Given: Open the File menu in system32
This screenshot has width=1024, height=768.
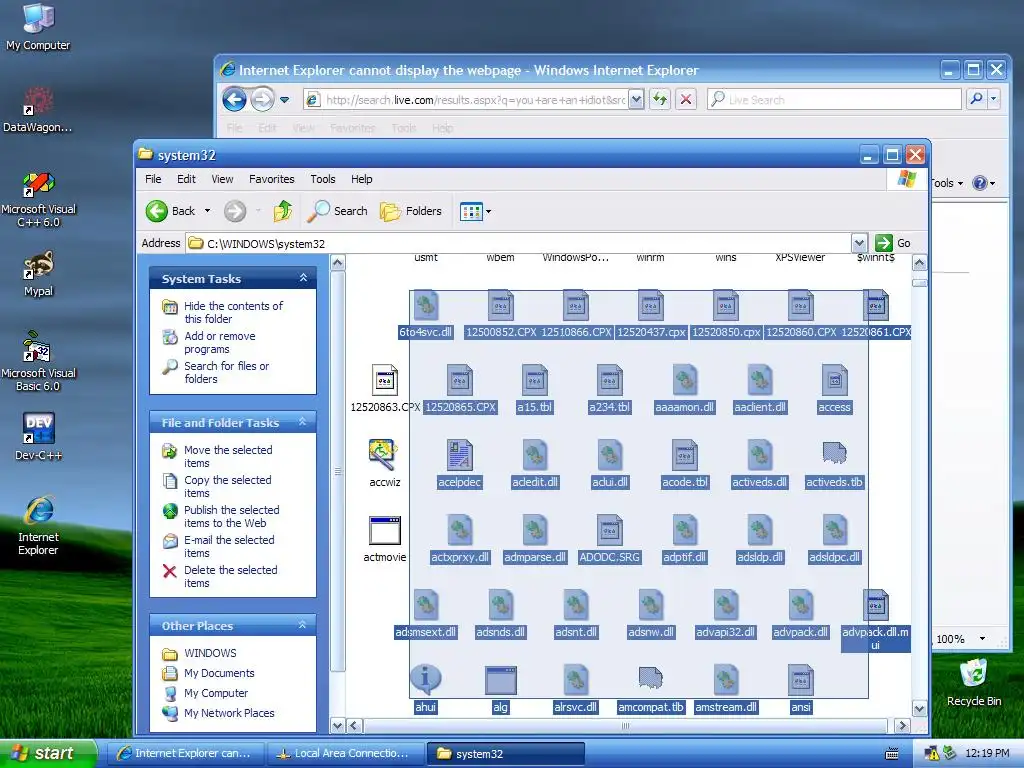Looking at the screenshot, I should [x=153, y=179].
